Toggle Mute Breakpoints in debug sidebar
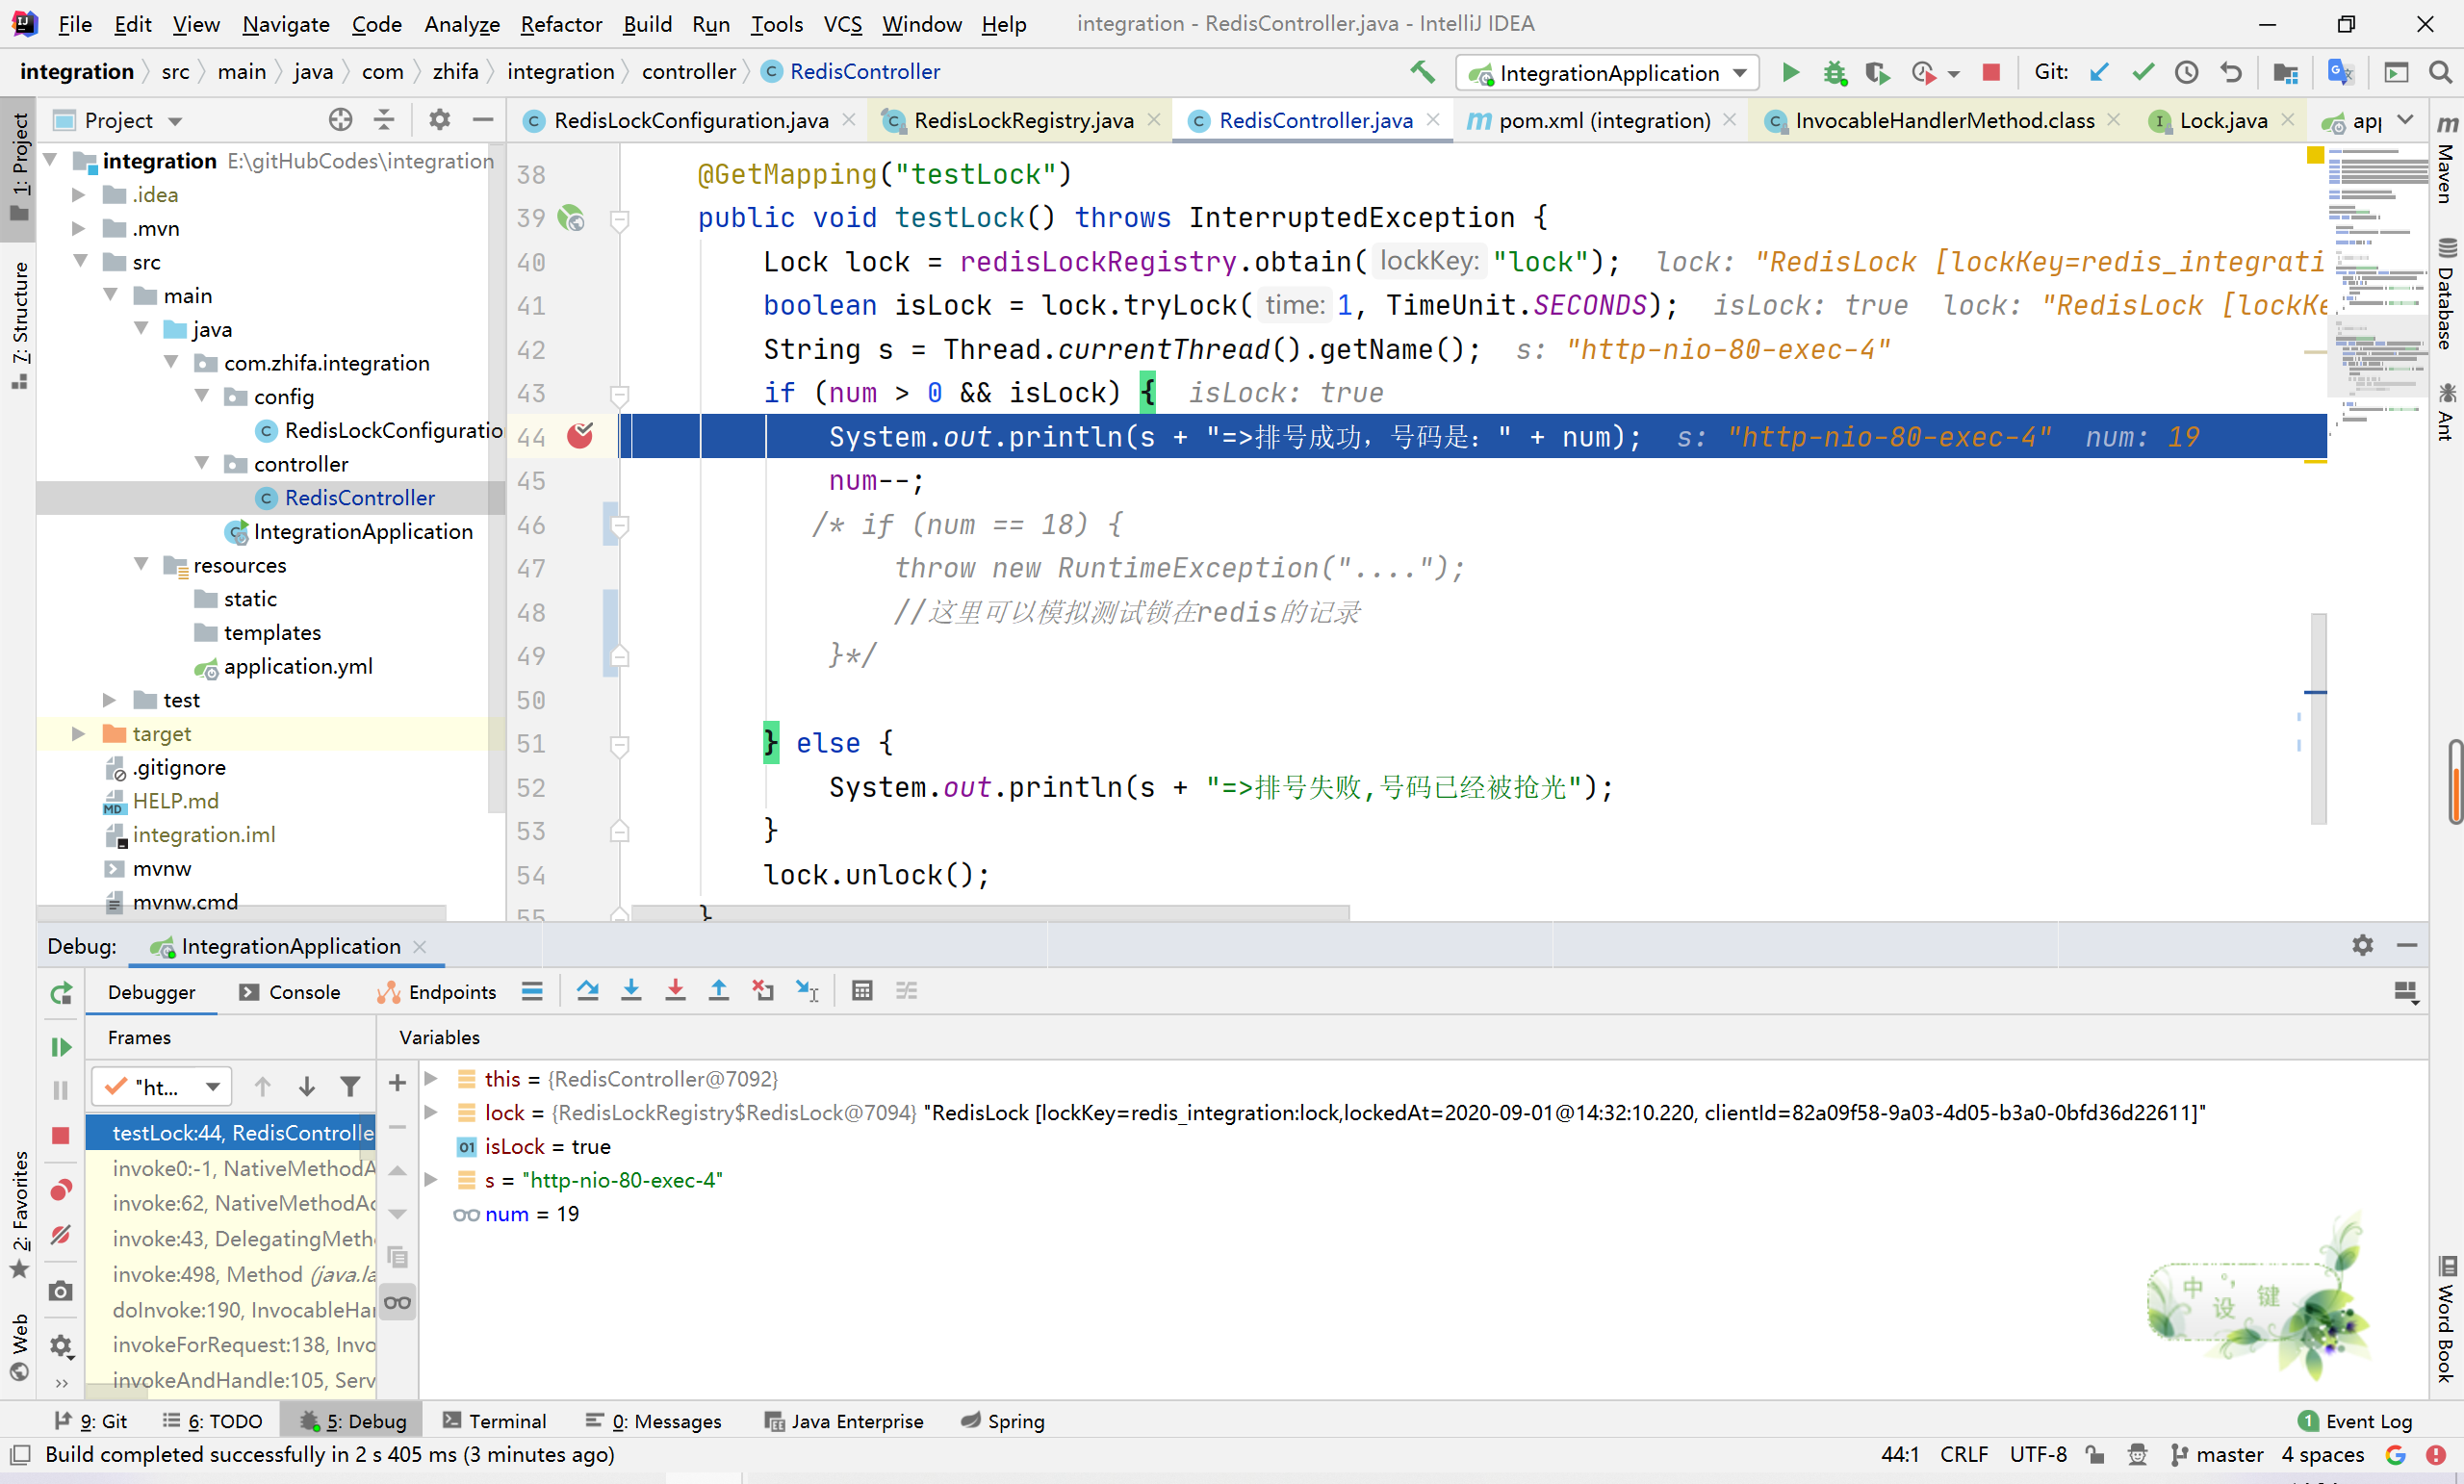 (x=61, y=1235)
